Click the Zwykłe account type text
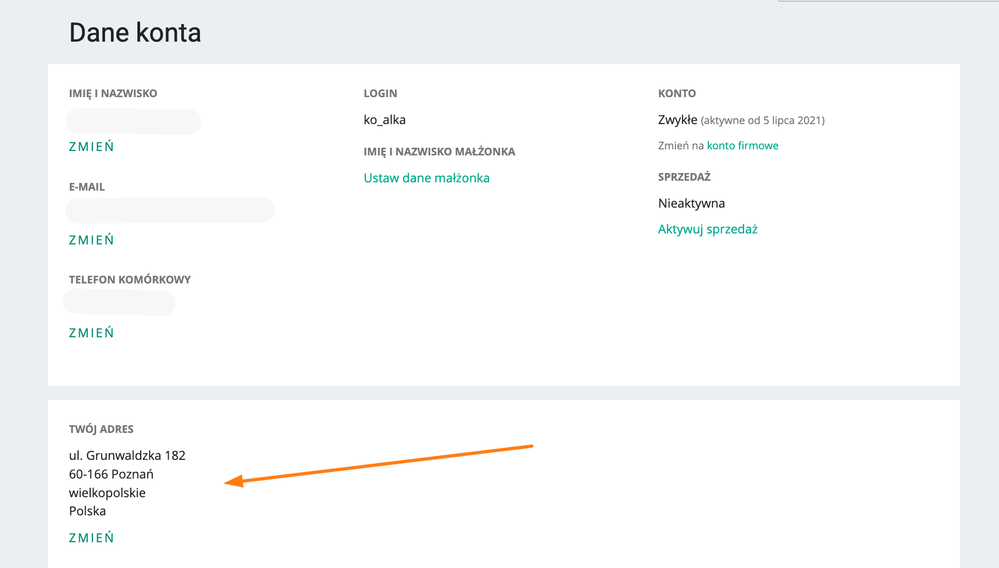999x568 pixels. pyautogui.click(x=677, y=120)
